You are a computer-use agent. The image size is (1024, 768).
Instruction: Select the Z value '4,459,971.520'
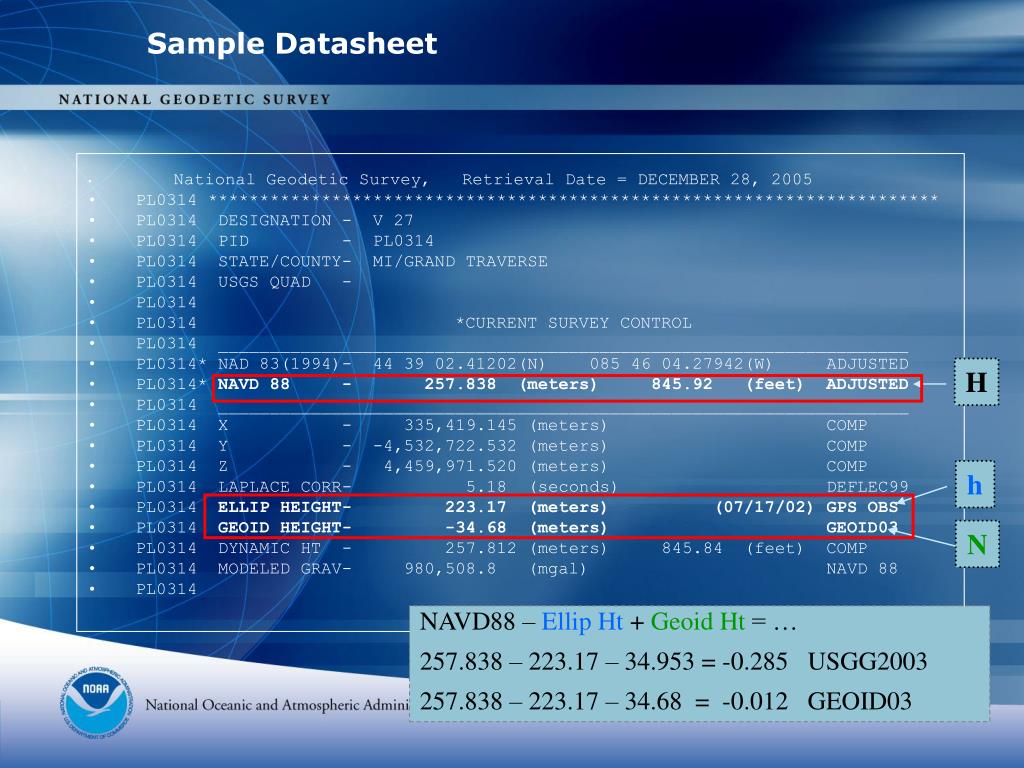click(x=449, y=467)
